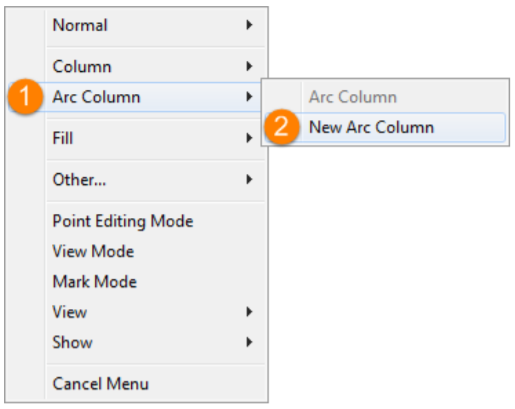Expand arrow next to Normal
This screenshot has width=515, height=409.
(x=249, y=25)
